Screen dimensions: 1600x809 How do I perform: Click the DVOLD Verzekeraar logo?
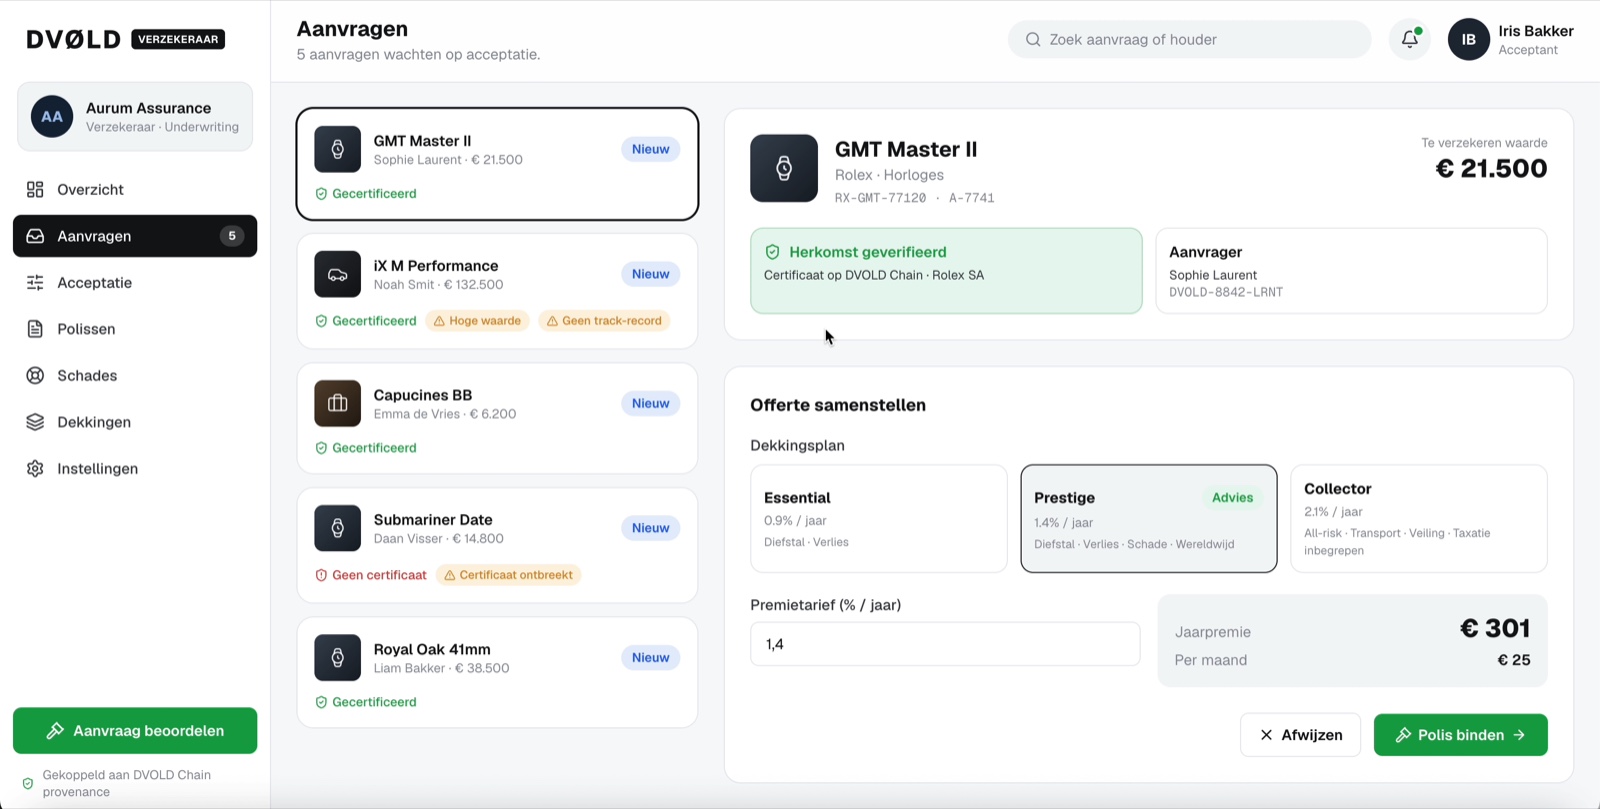125,39
